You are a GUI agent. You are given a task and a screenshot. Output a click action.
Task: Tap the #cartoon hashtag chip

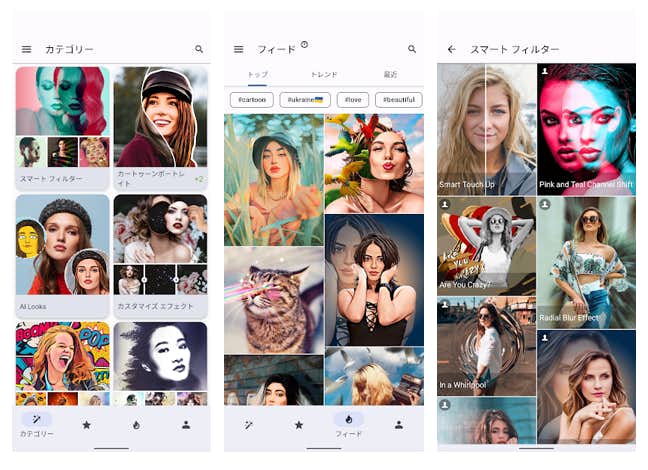pos(251,100)
